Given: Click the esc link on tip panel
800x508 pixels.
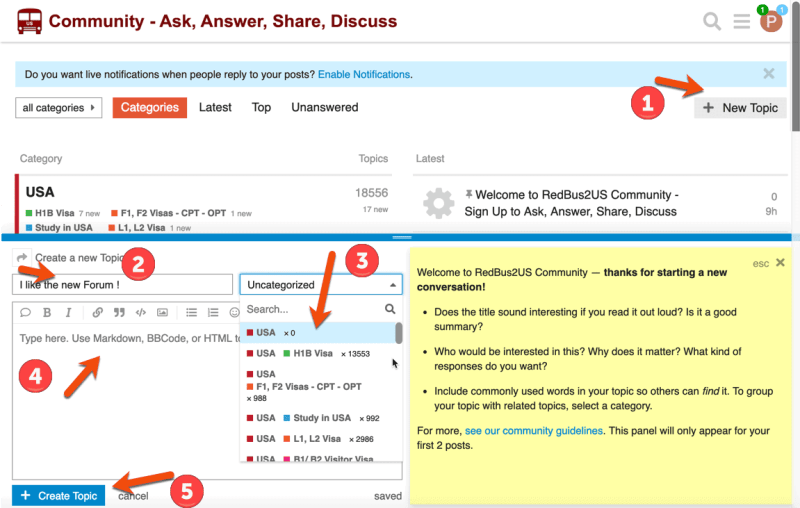Looking at the screenshot, I should [761, 264].
